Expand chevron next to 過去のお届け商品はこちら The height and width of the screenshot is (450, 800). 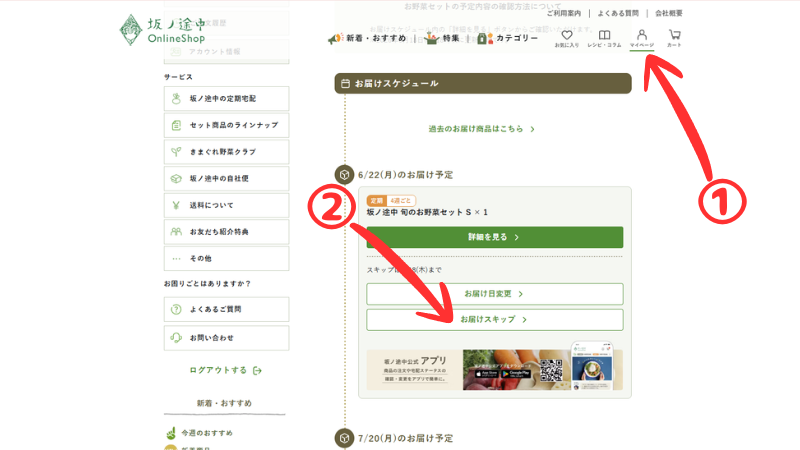[x=532, y=129]
